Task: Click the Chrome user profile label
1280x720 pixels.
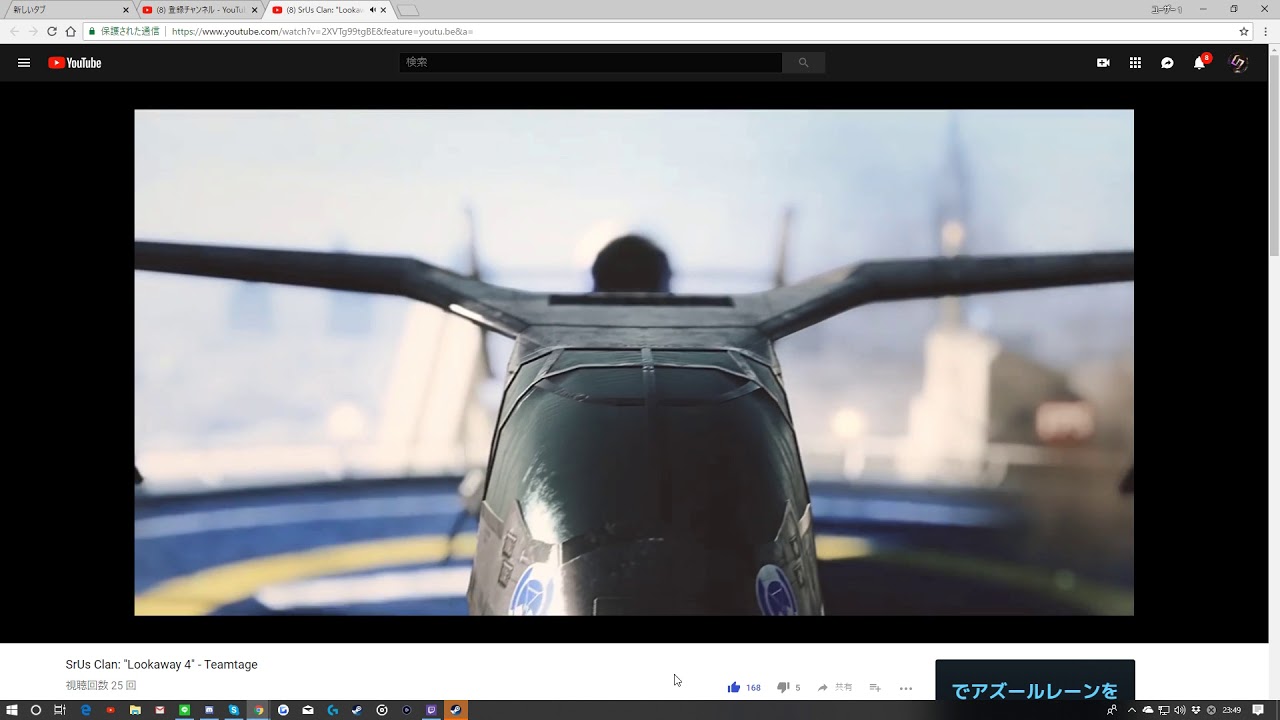Action: click(1167, 9)
